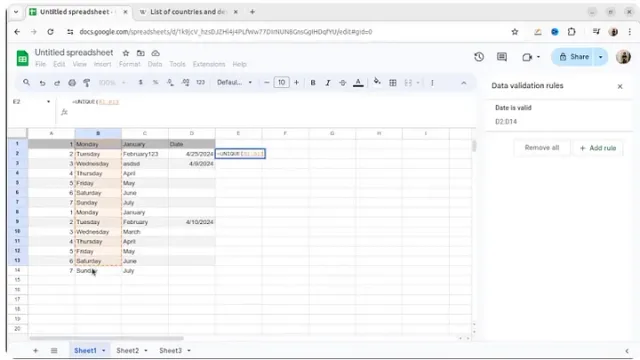This screenshot has height=360, width=640.
Task: Select the Date is valid rule
Action: click(558, 115)
